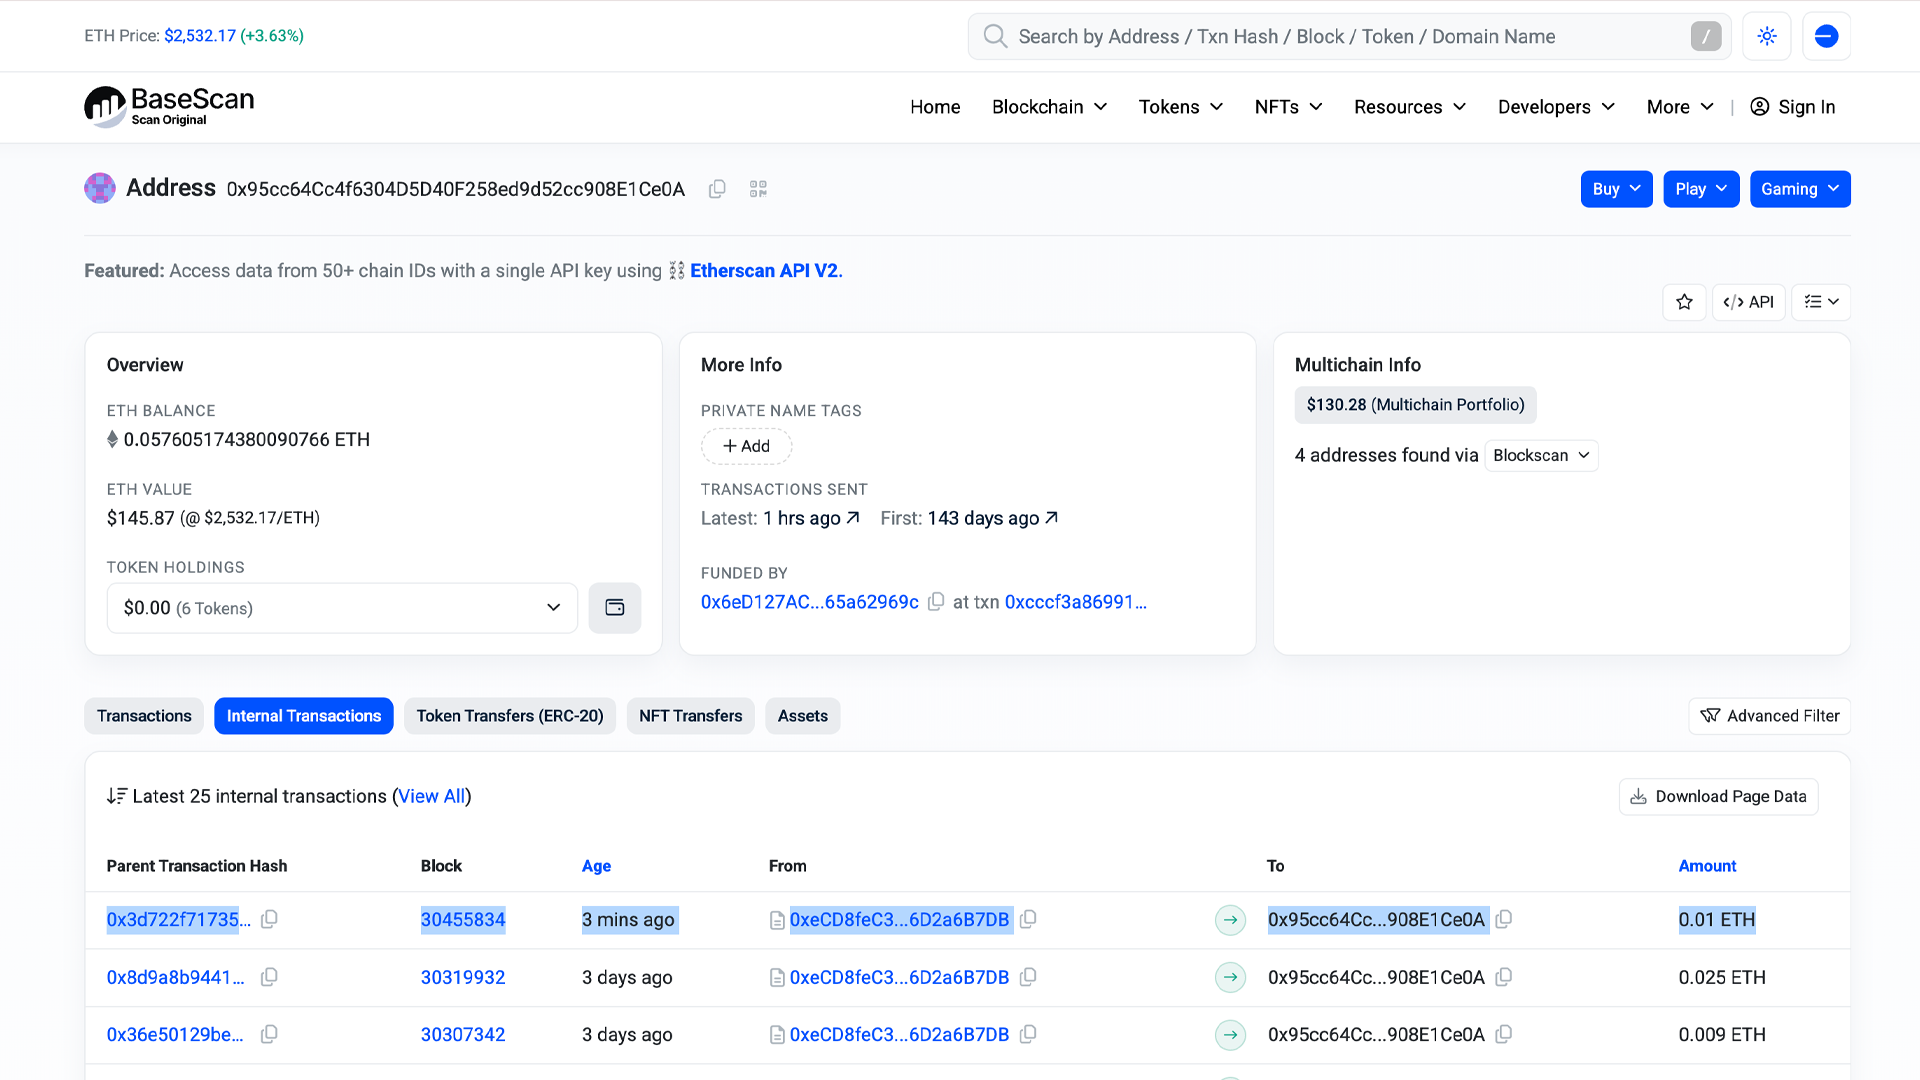The width and height of the screenshot is (1920, 1080).
Task: Click the sort icon beside Latest 25 internal transactions
Action: coord(117,796)
